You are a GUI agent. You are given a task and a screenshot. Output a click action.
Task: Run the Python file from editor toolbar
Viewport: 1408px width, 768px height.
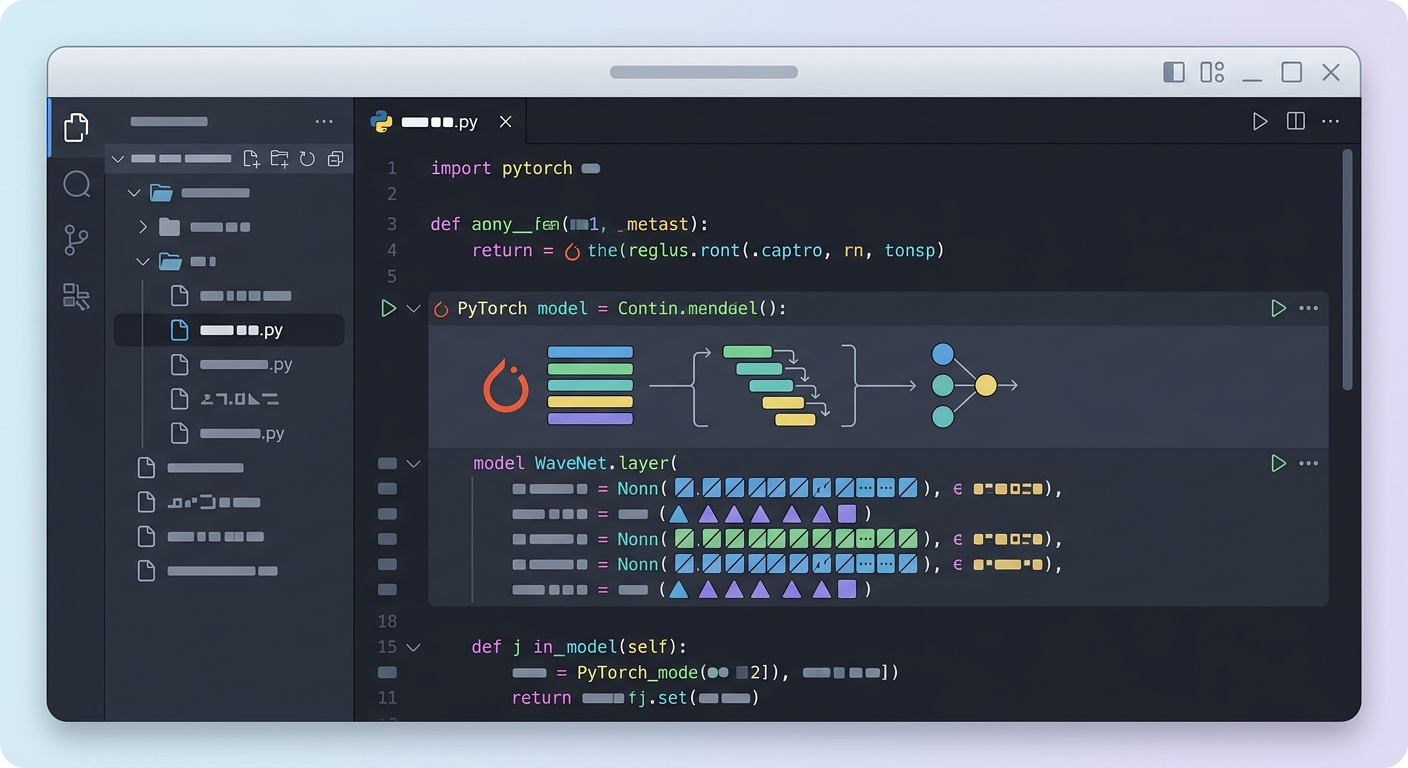pos(1260,121)
